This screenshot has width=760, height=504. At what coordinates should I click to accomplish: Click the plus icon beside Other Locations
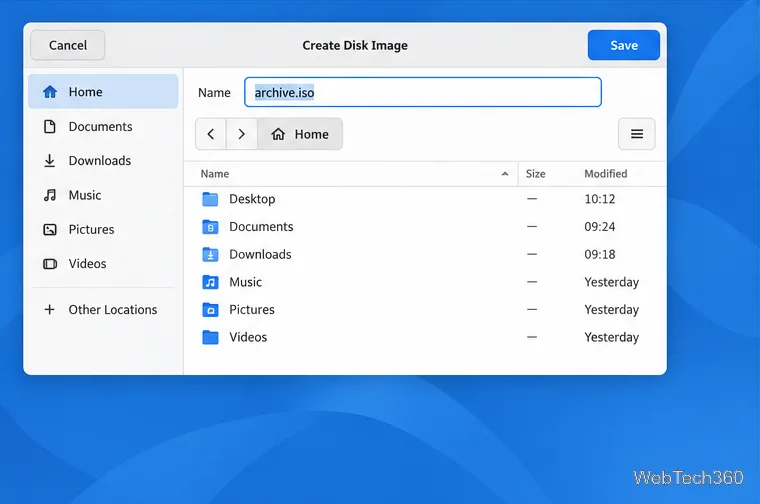[x=49, y=310]
